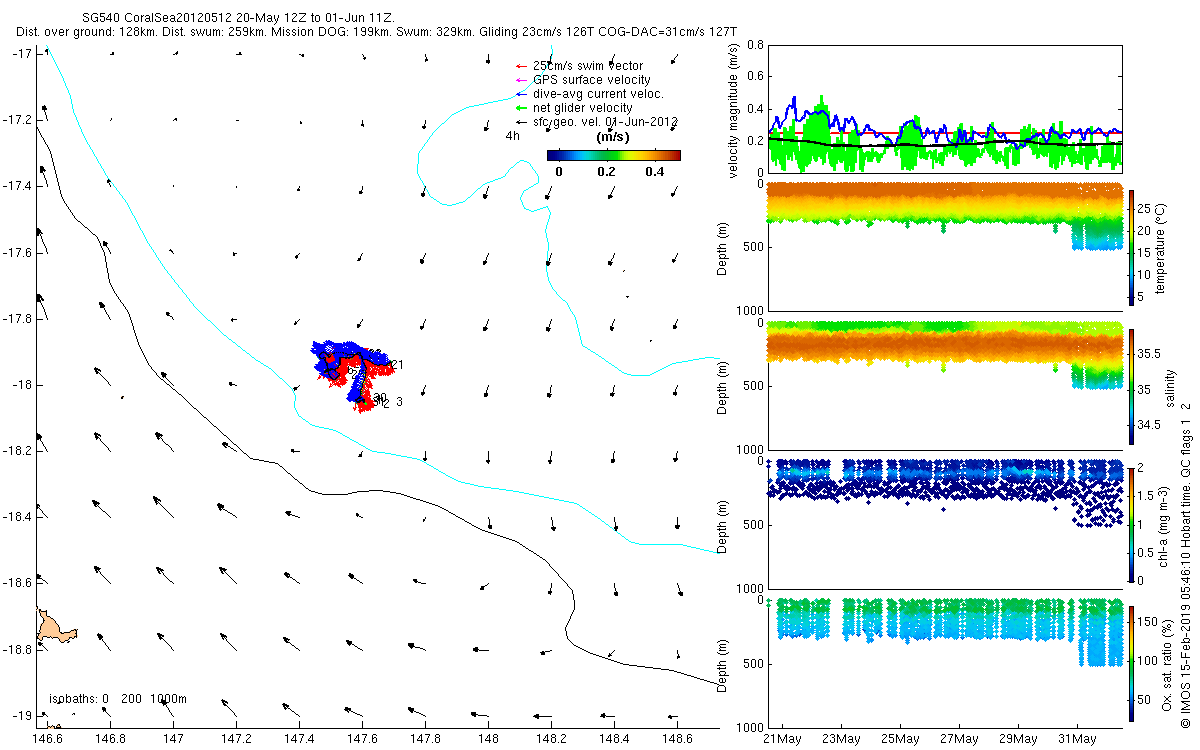Click the temperature depth-time plot panel
This screenshot has width=1200, height=750.
(x=944, y=246)
